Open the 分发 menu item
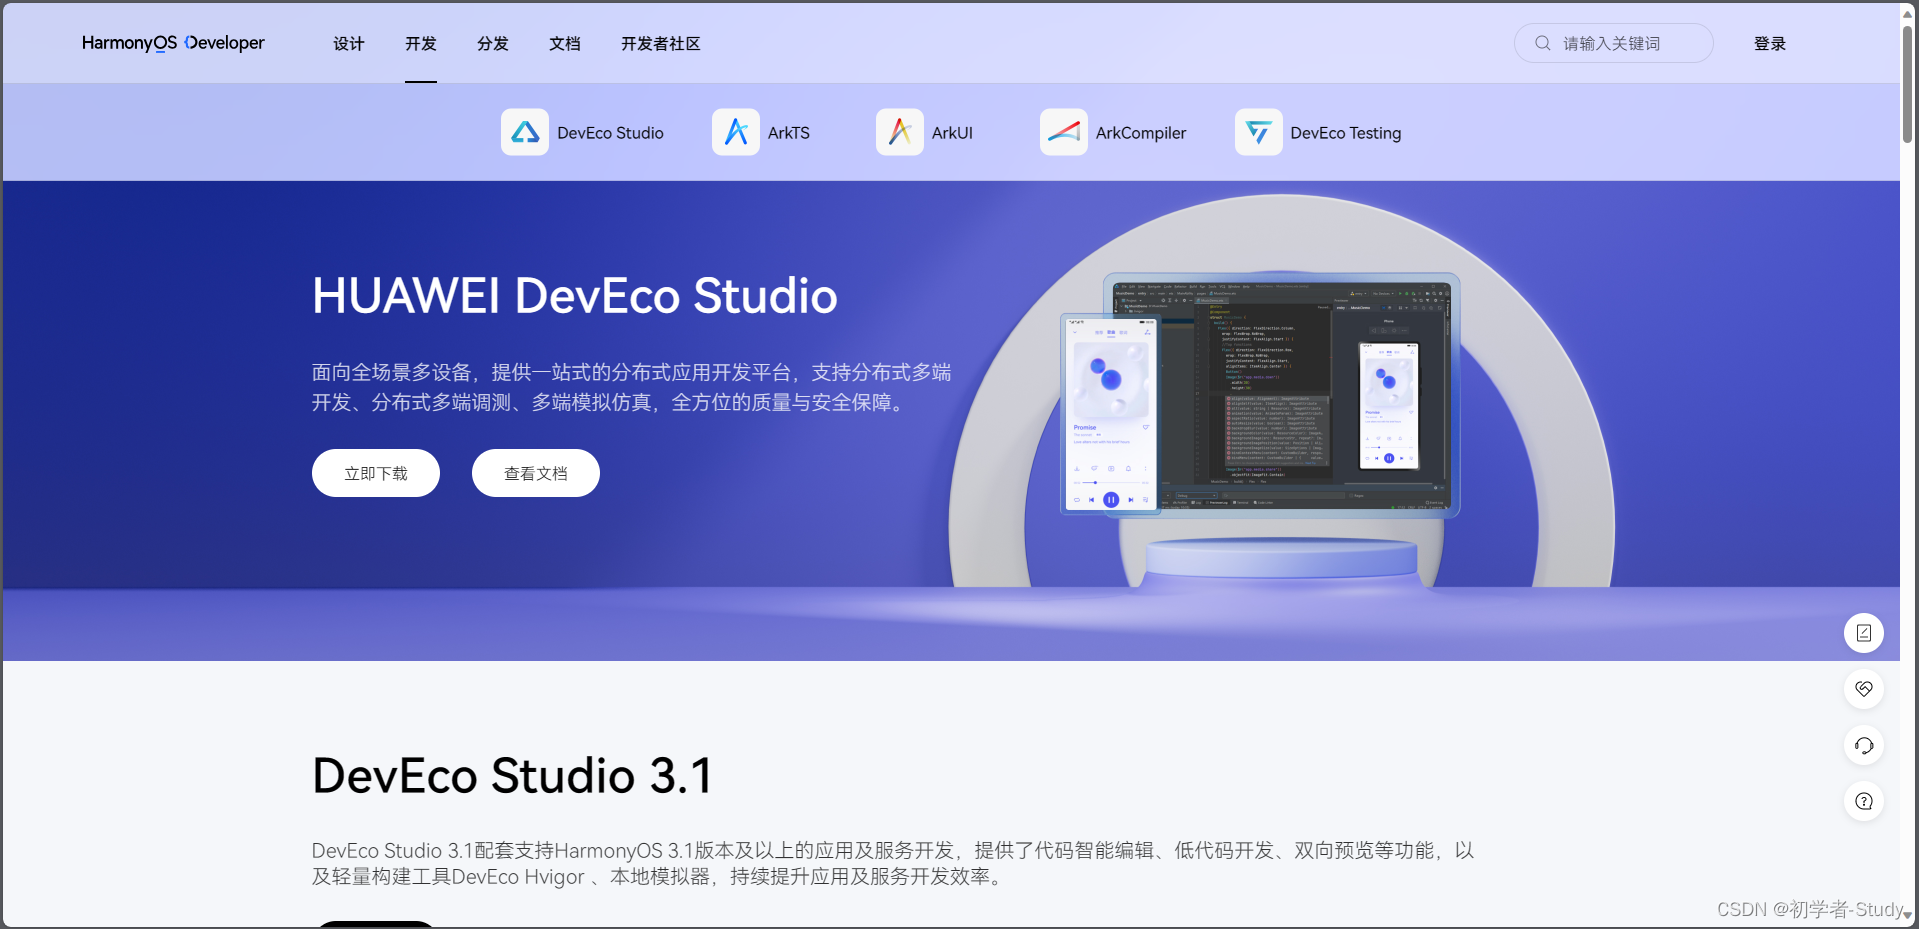Screen dimensions: 1919x929 [493, 44]
